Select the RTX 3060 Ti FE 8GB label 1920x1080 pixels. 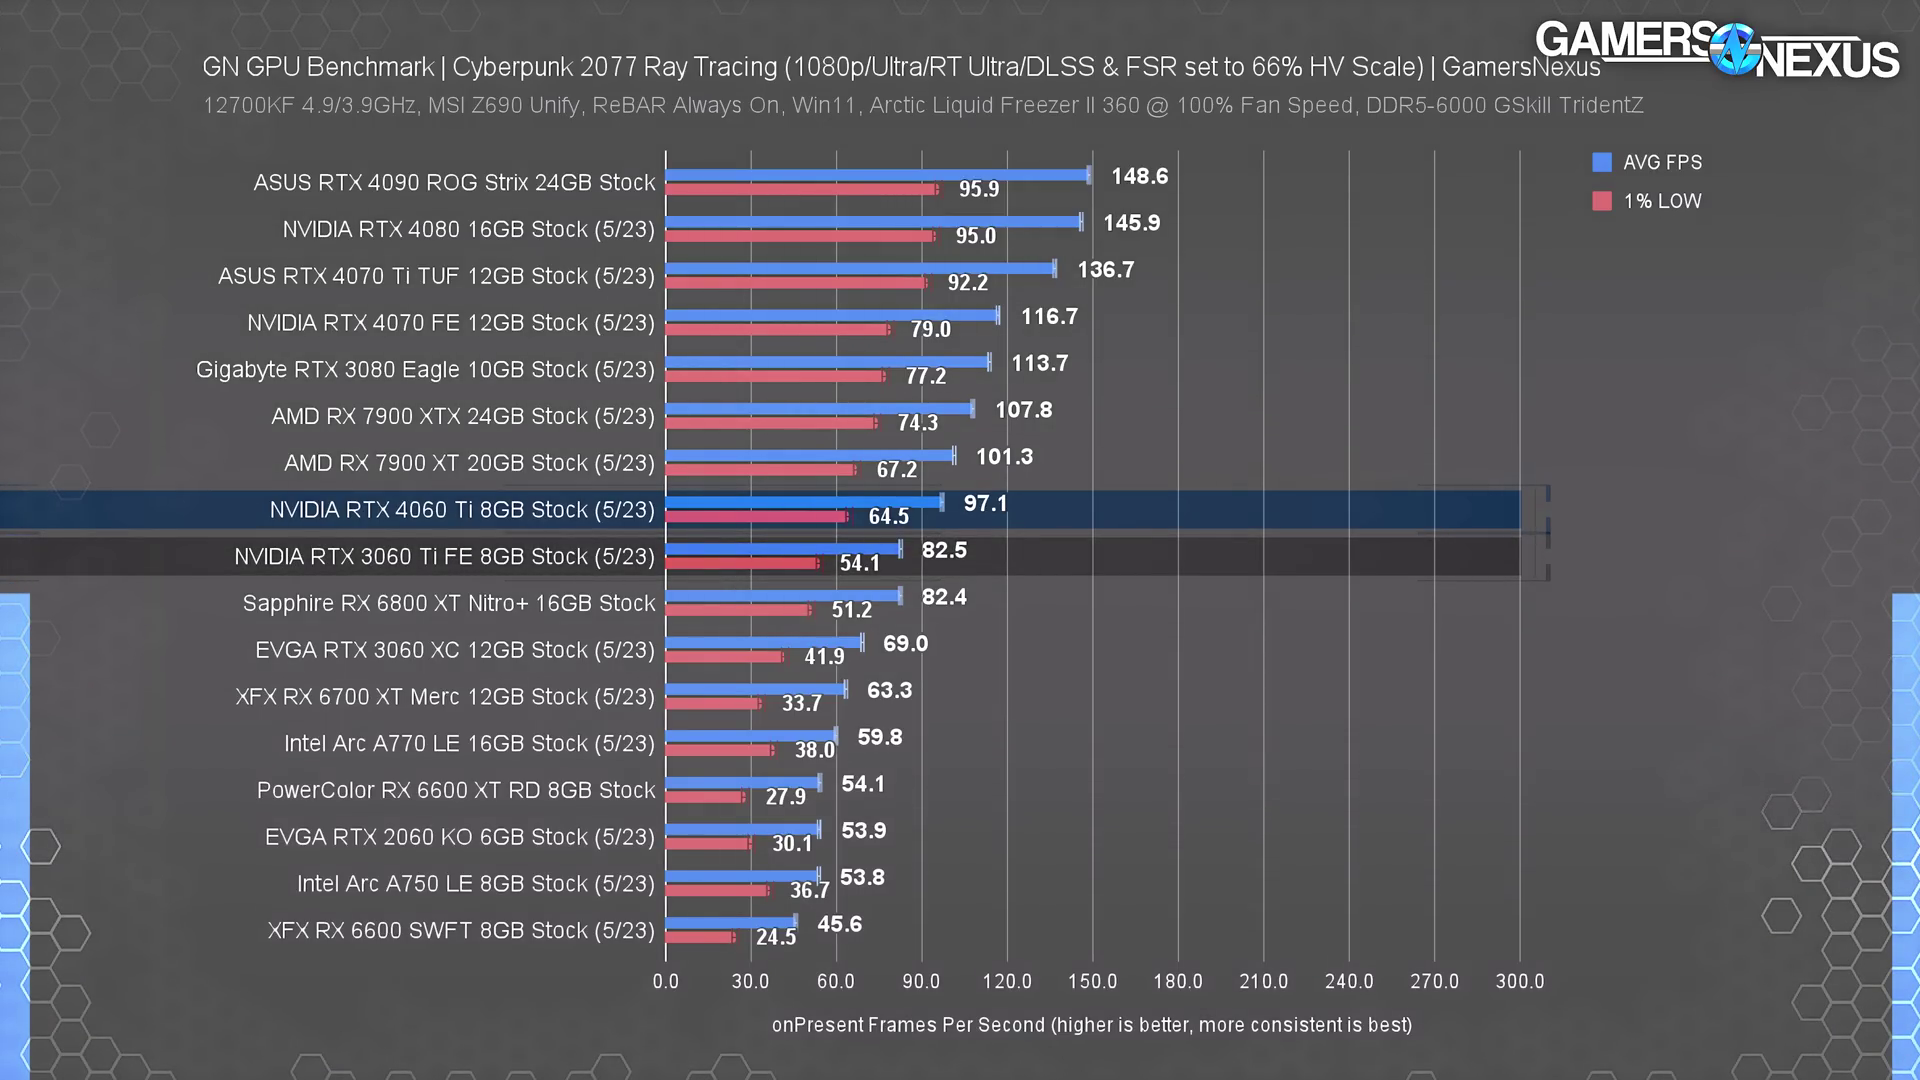click(x=444, y=557)
